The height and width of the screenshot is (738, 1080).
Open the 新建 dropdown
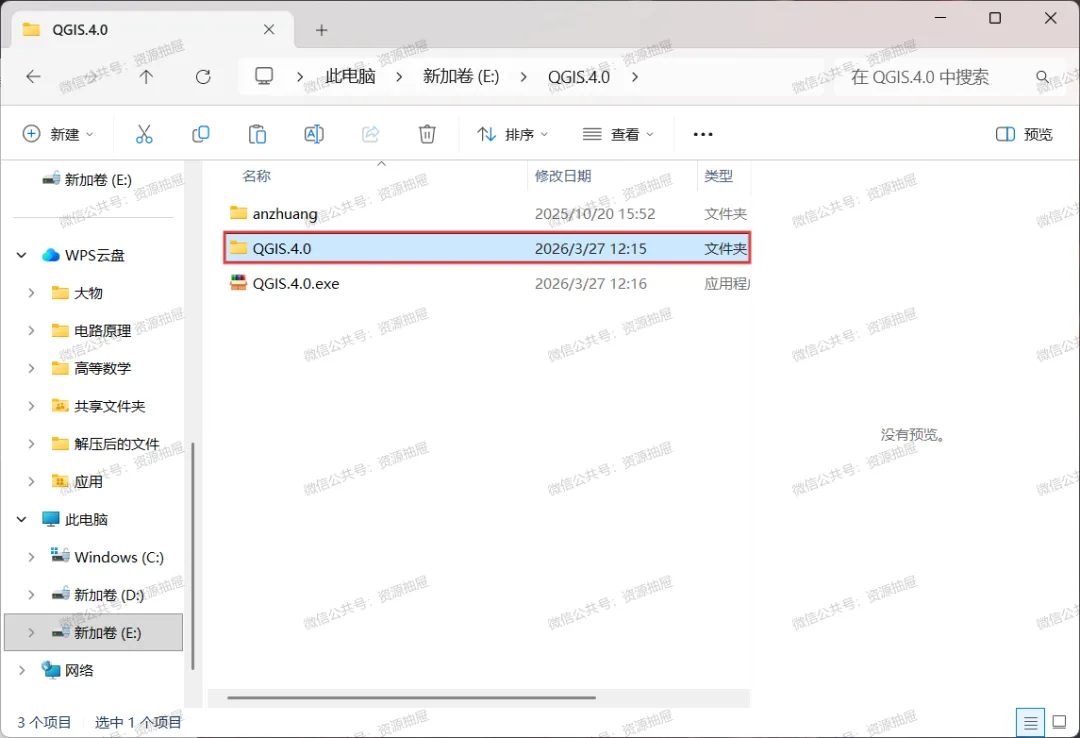coord(58,134)
